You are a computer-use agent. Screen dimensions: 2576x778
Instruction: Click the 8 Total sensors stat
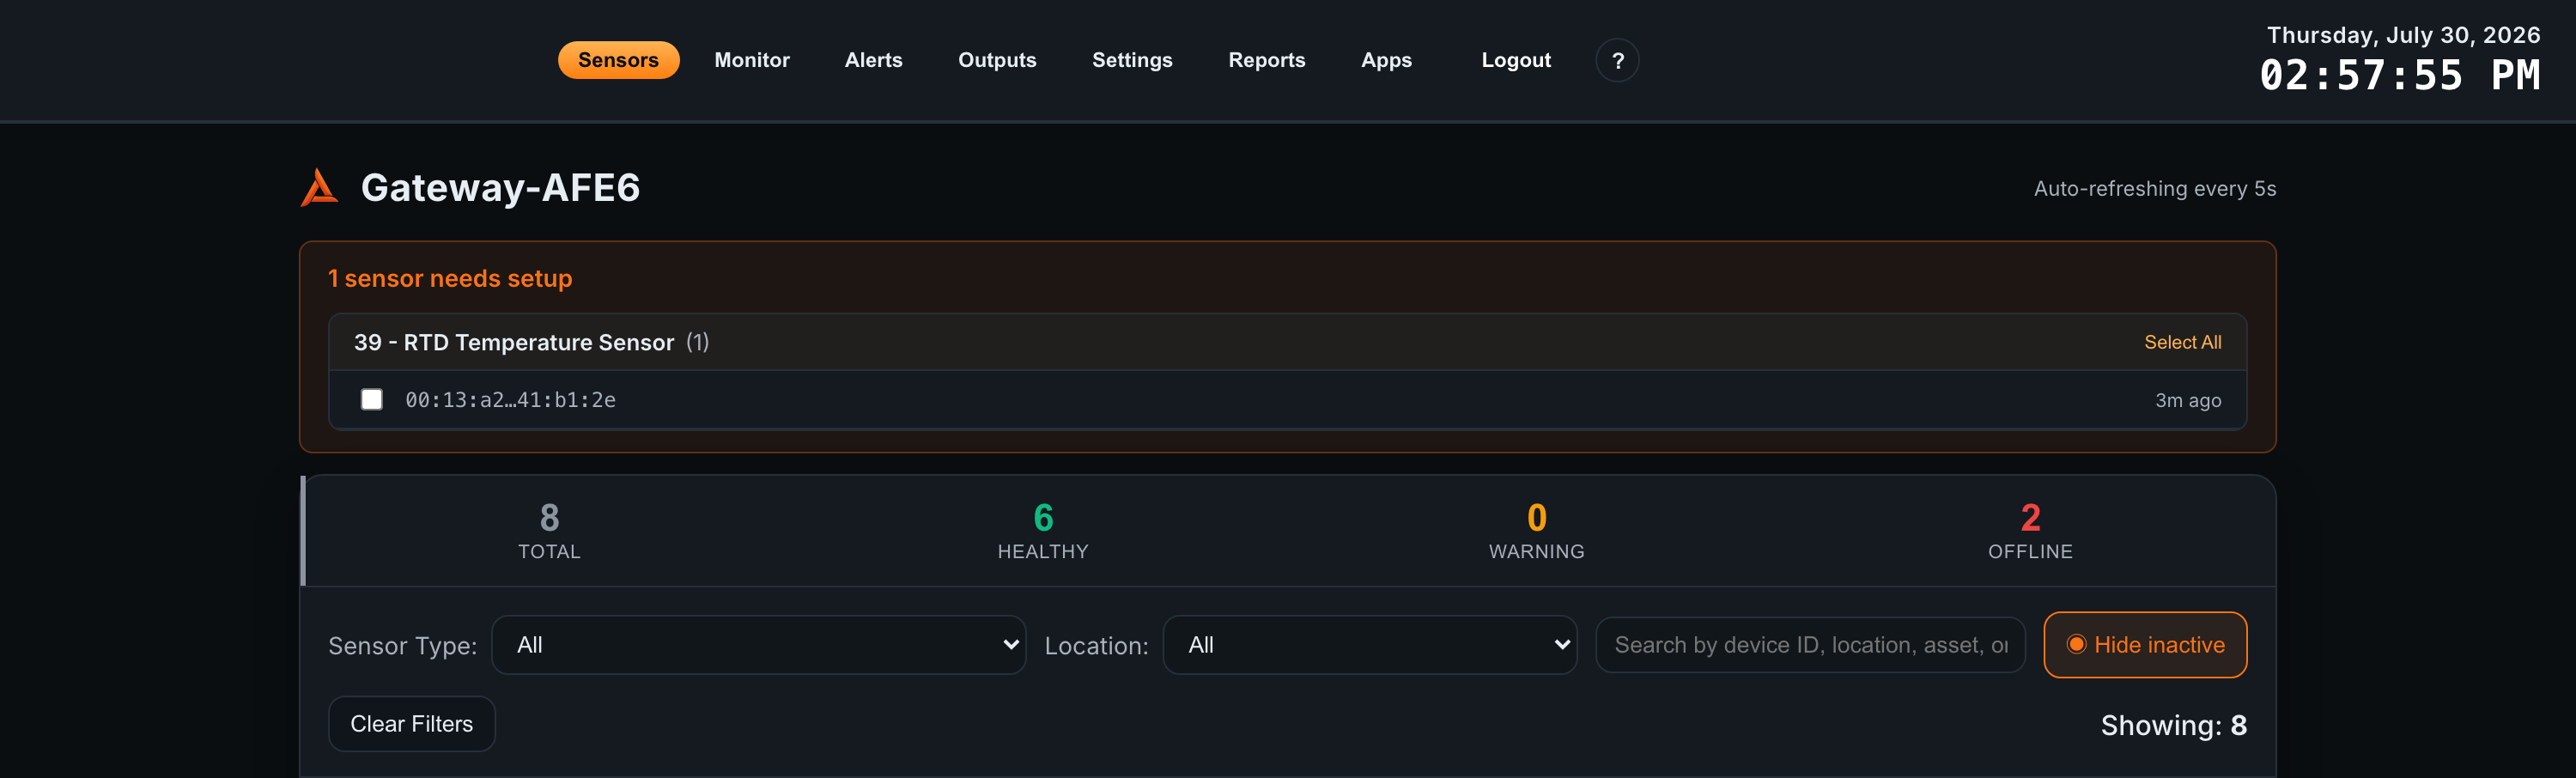coord(549,531)
